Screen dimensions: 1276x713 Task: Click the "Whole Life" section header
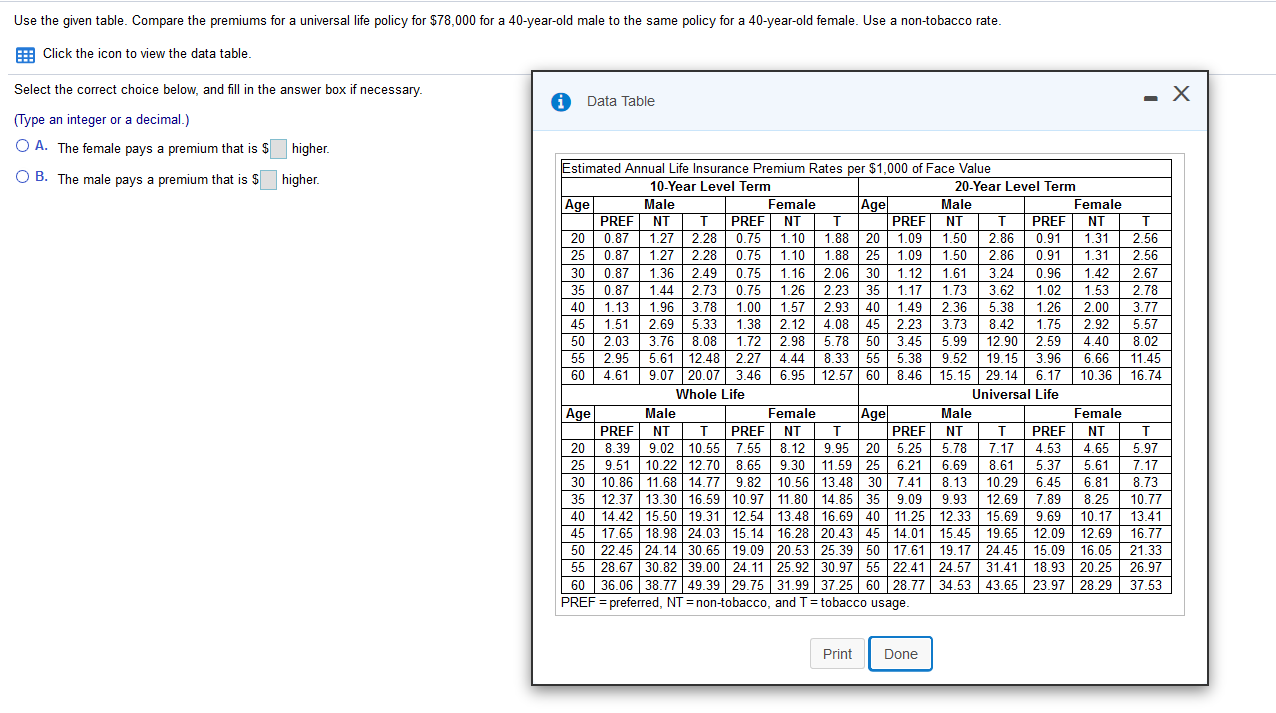(709, 394)
